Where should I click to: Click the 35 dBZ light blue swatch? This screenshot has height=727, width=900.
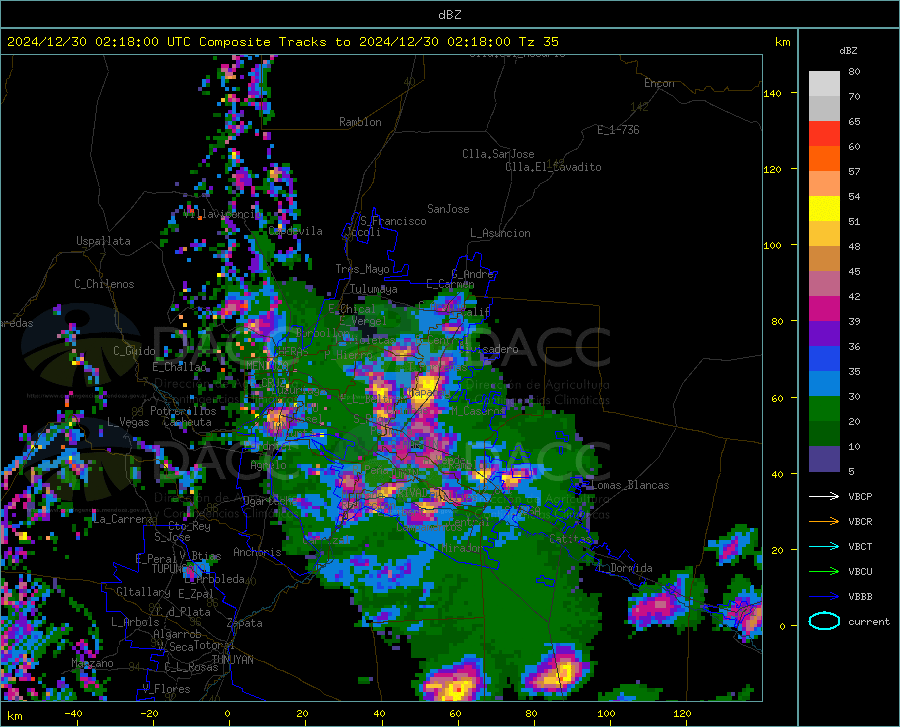click(824, 384)
